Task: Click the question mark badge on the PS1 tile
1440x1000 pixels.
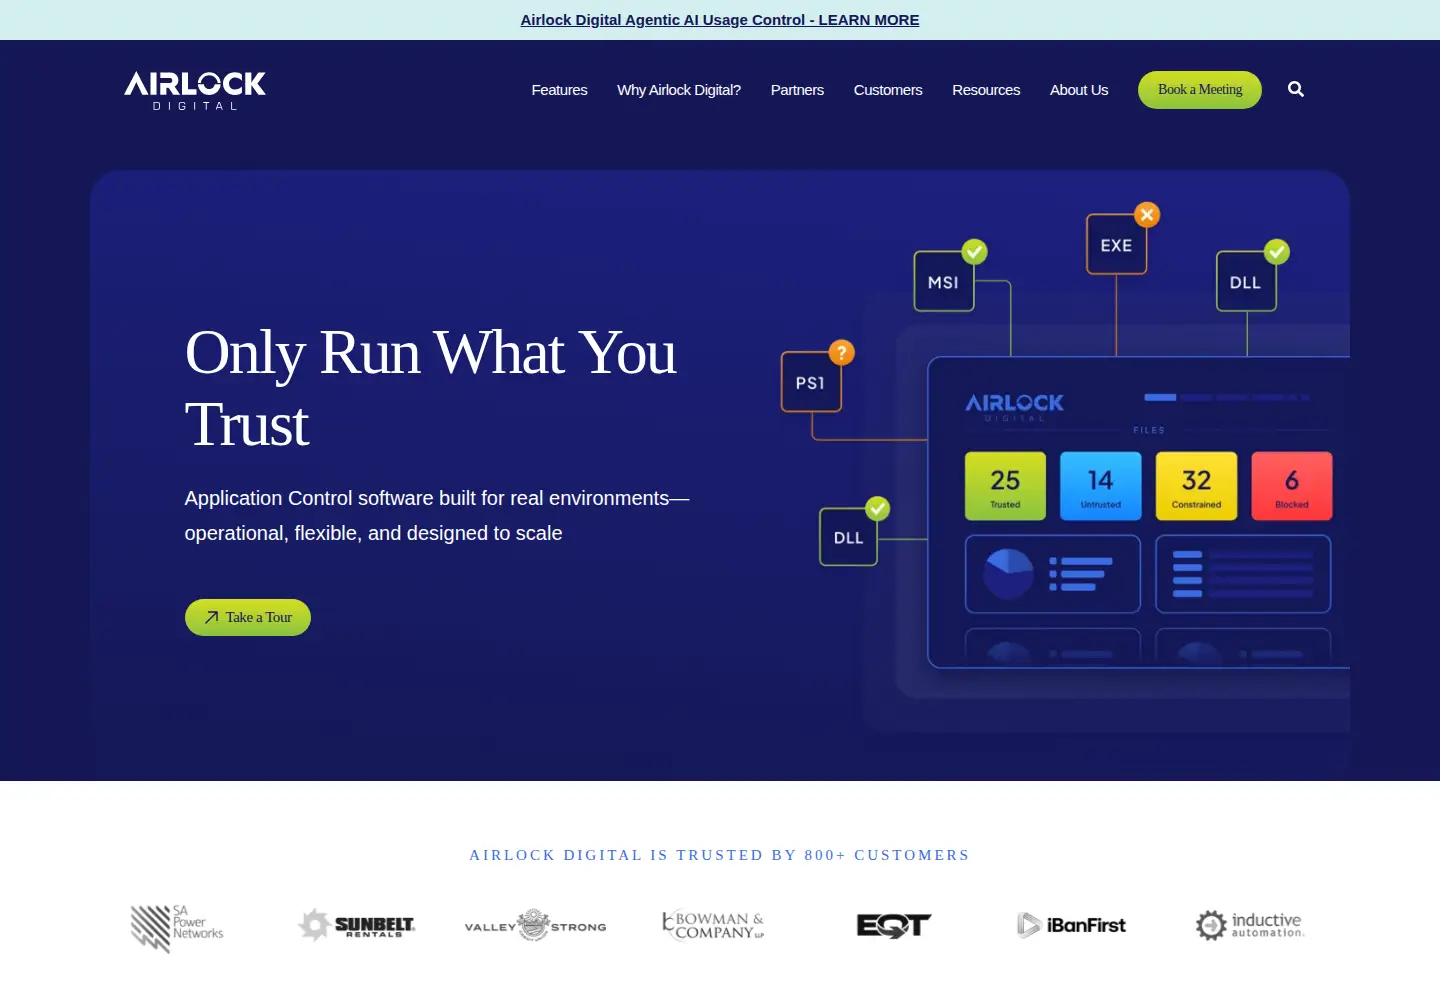Action: [842, 352]
